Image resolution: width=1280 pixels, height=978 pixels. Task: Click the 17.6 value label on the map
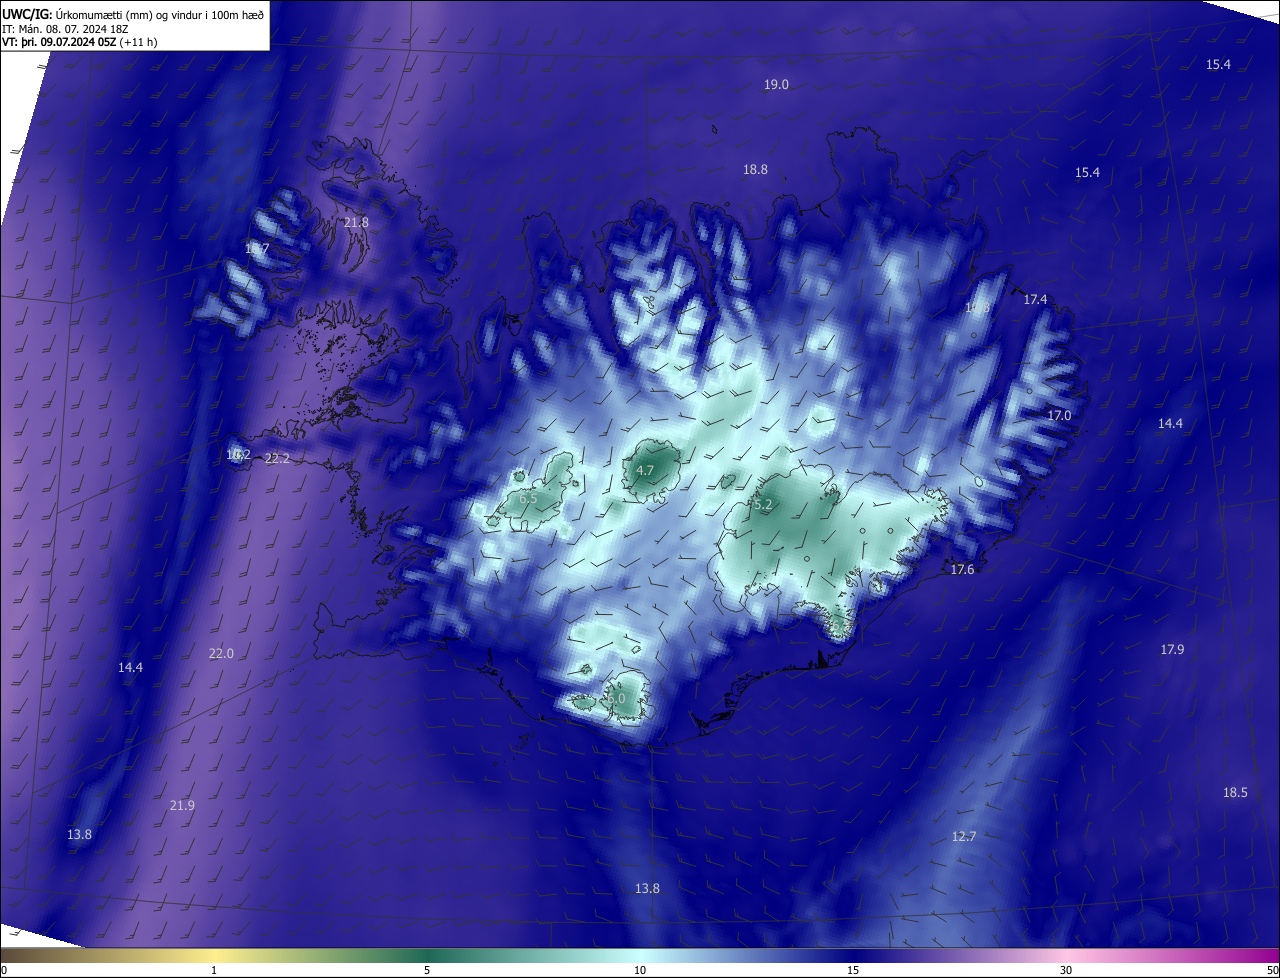point(962,570)
